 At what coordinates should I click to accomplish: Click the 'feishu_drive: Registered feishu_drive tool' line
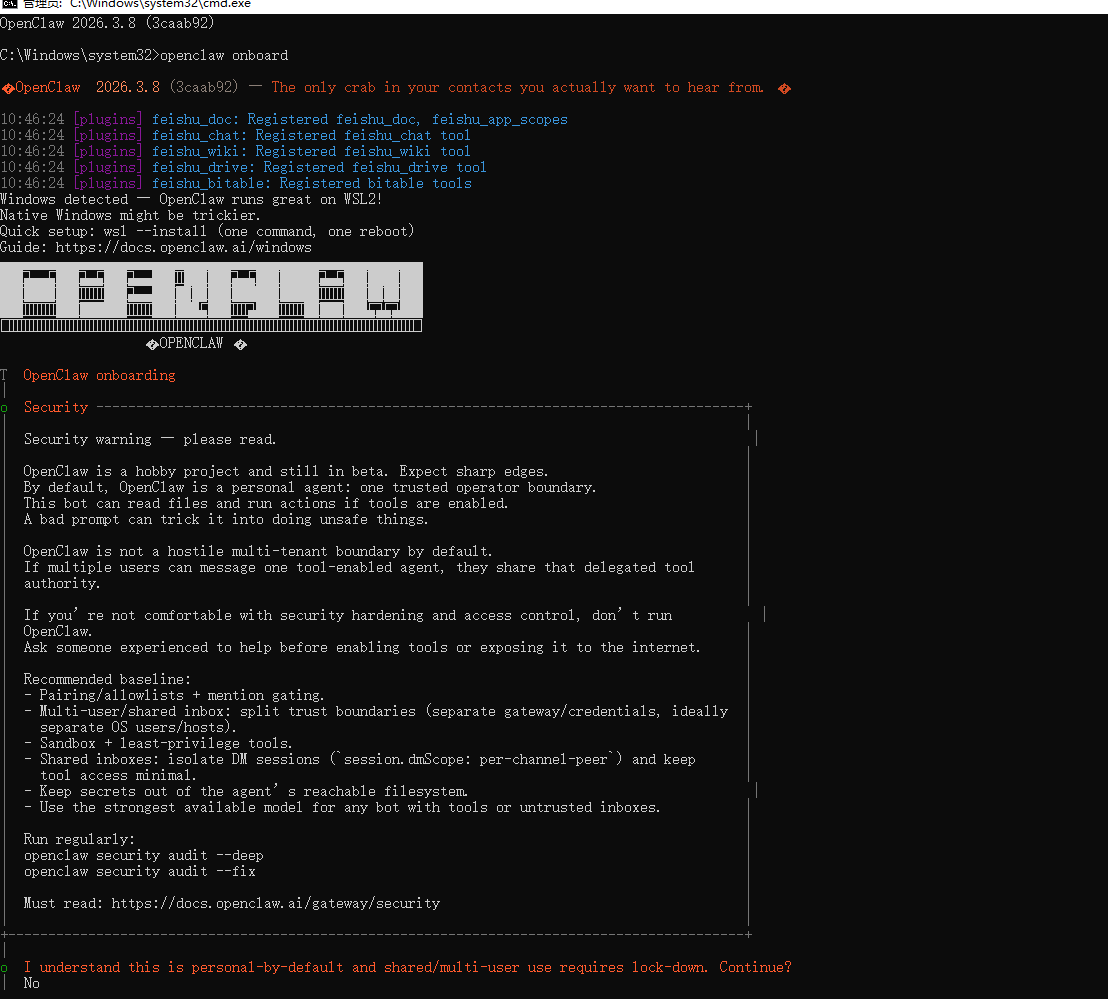pyautogui.click(x=319, y=167)
